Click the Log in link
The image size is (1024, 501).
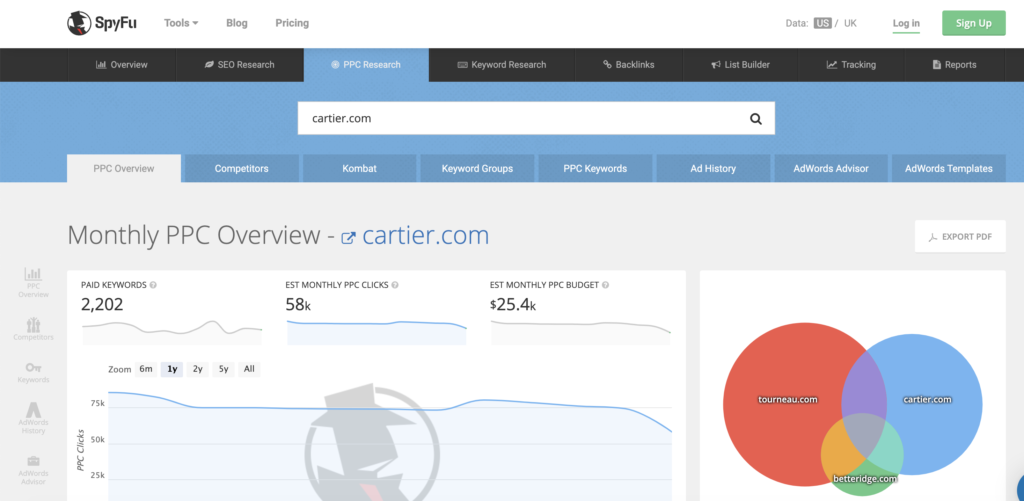coord(906,24)
